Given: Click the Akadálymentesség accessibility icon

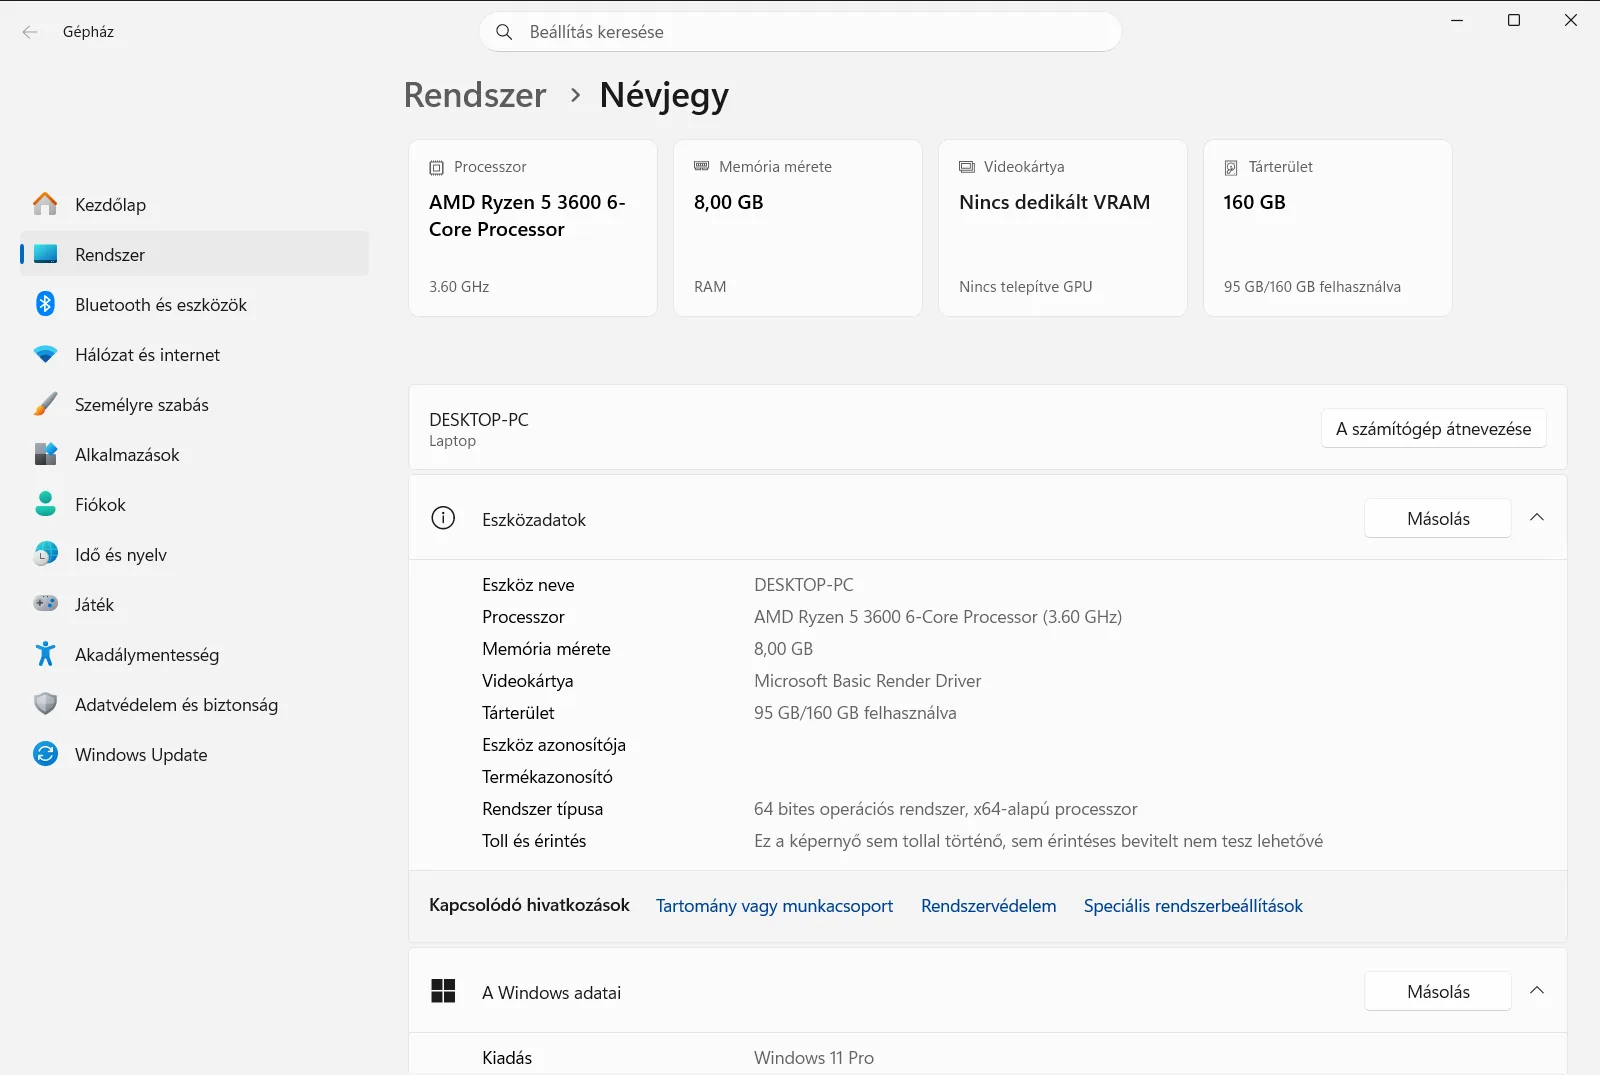Looking at the screenshot, I should click(45, 654).
